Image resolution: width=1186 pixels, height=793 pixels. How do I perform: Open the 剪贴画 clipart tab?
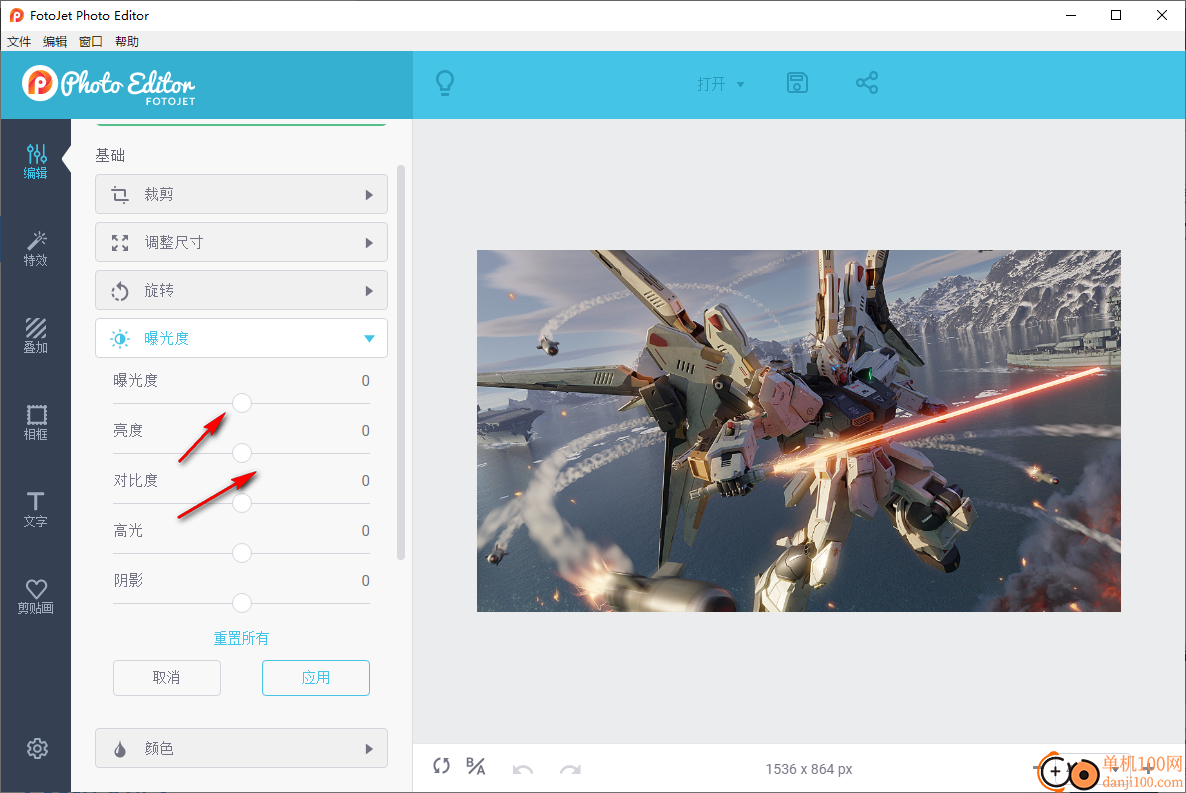point(36,596)
